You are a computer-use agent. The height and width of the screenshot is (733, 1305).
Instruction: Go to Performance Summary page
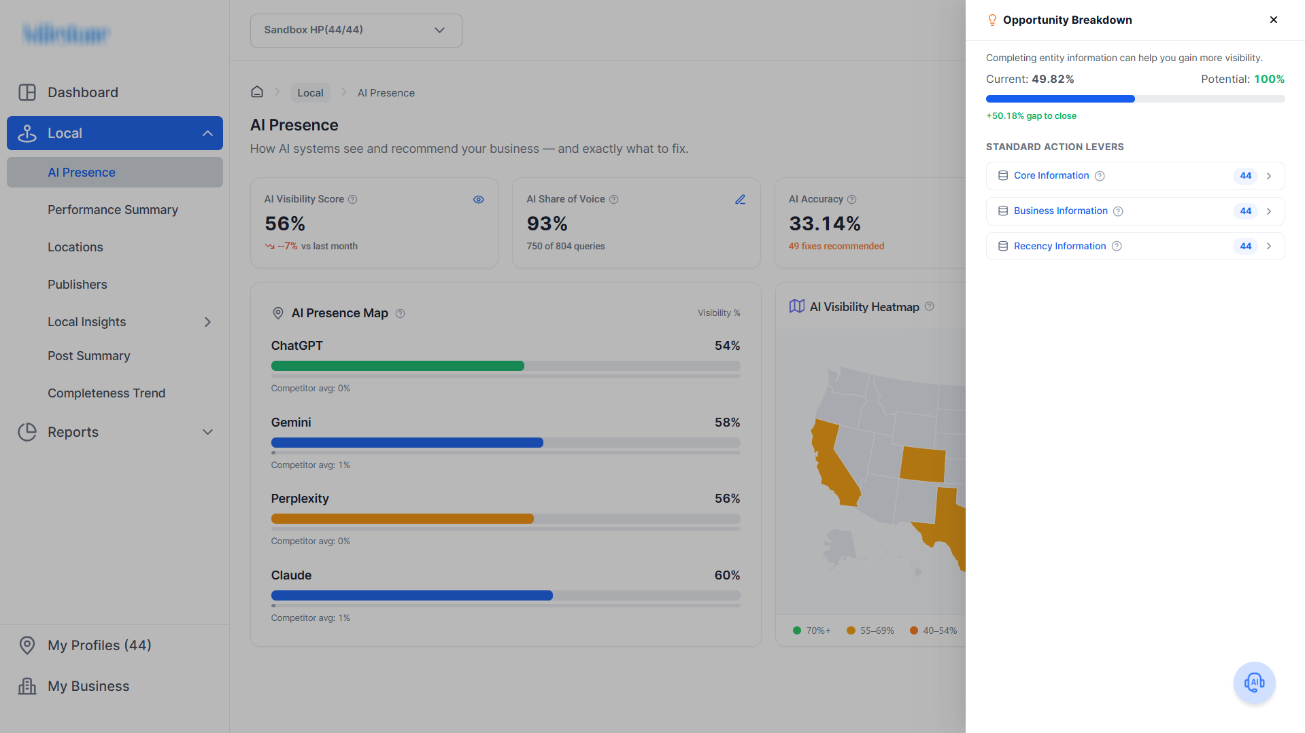(113, 210)
